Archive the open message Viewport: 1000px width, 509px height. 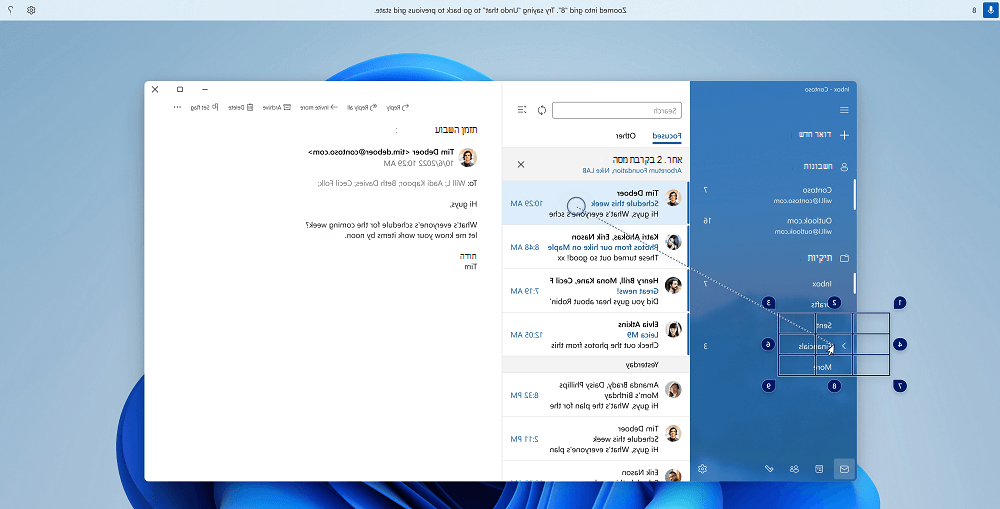click(277, 108)
